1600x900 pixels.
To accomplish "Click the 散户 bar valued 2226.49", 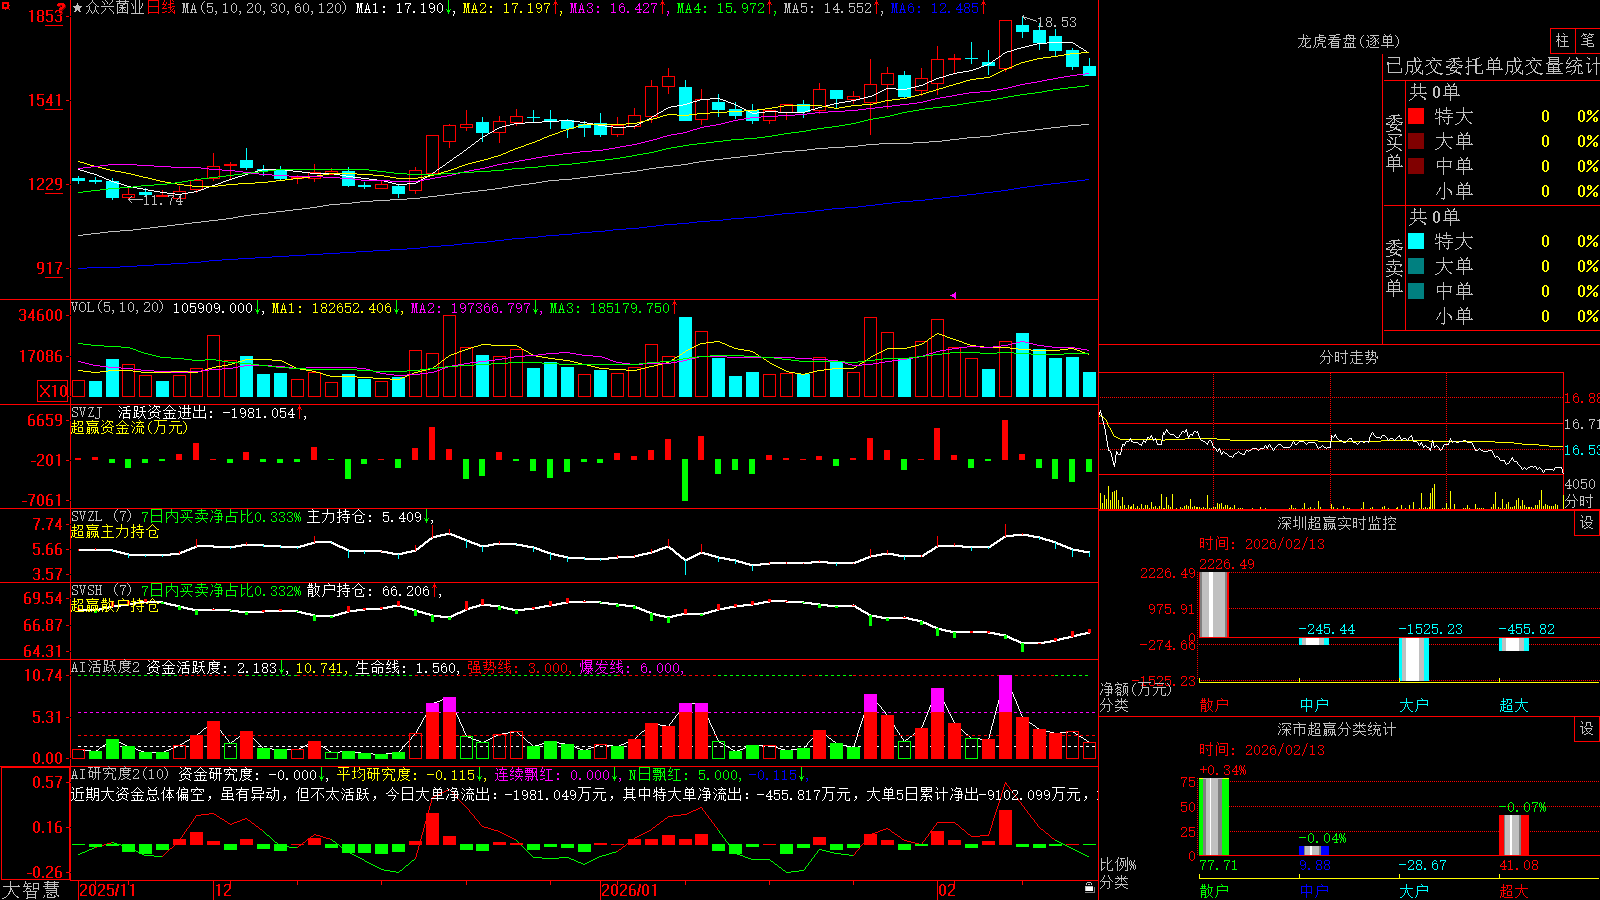I will click(x=1214, y=604).
